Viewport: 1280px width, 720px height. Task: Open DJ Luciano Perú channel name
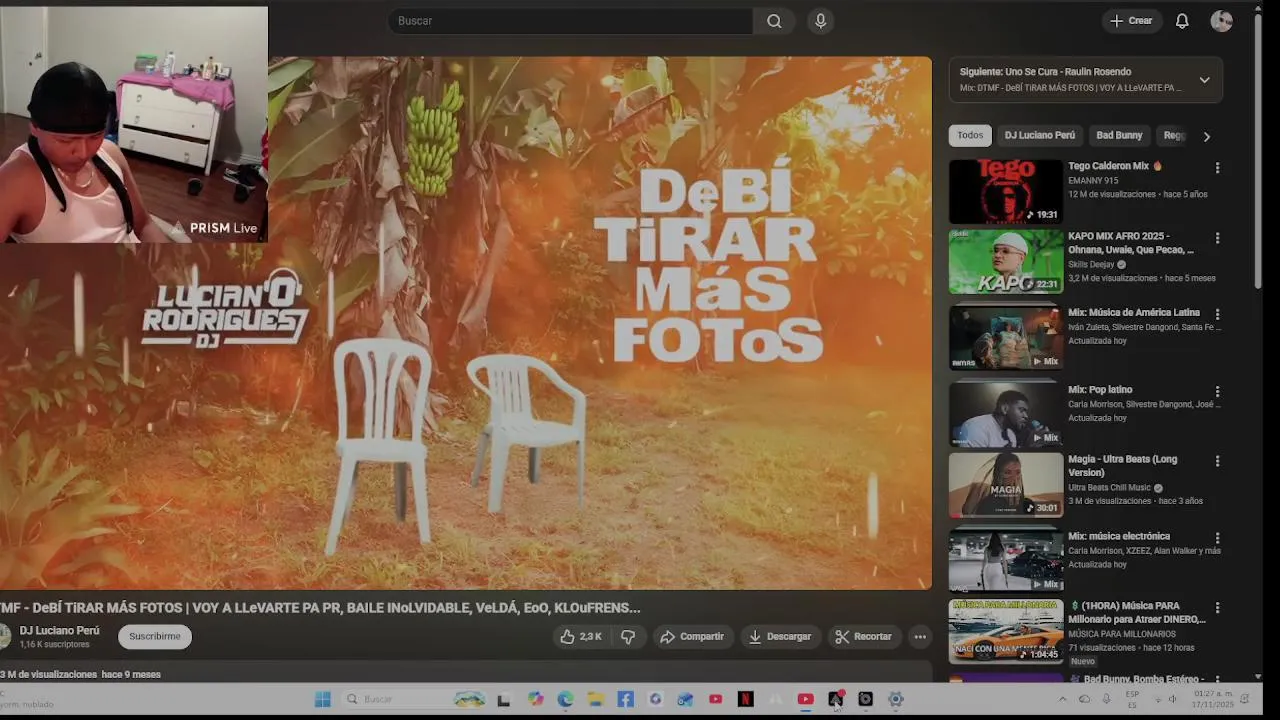[60, 631]
